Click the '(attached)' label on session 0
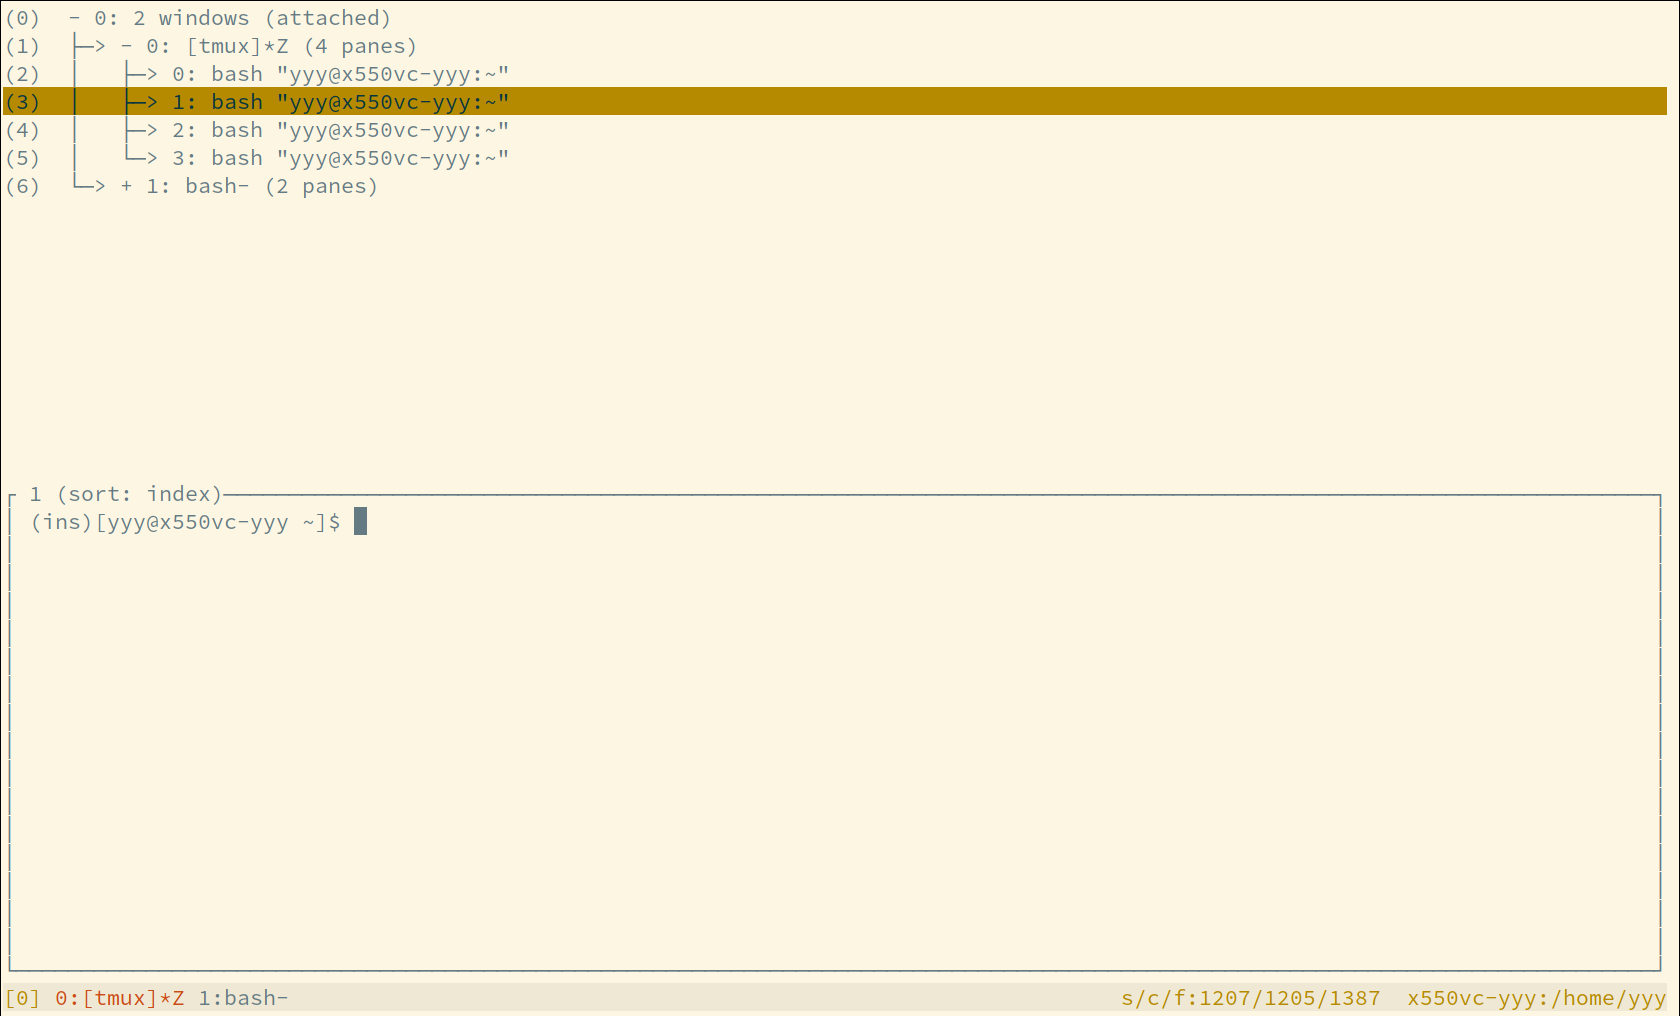This screenshot has height=1016, width=1680. [329, 17]
